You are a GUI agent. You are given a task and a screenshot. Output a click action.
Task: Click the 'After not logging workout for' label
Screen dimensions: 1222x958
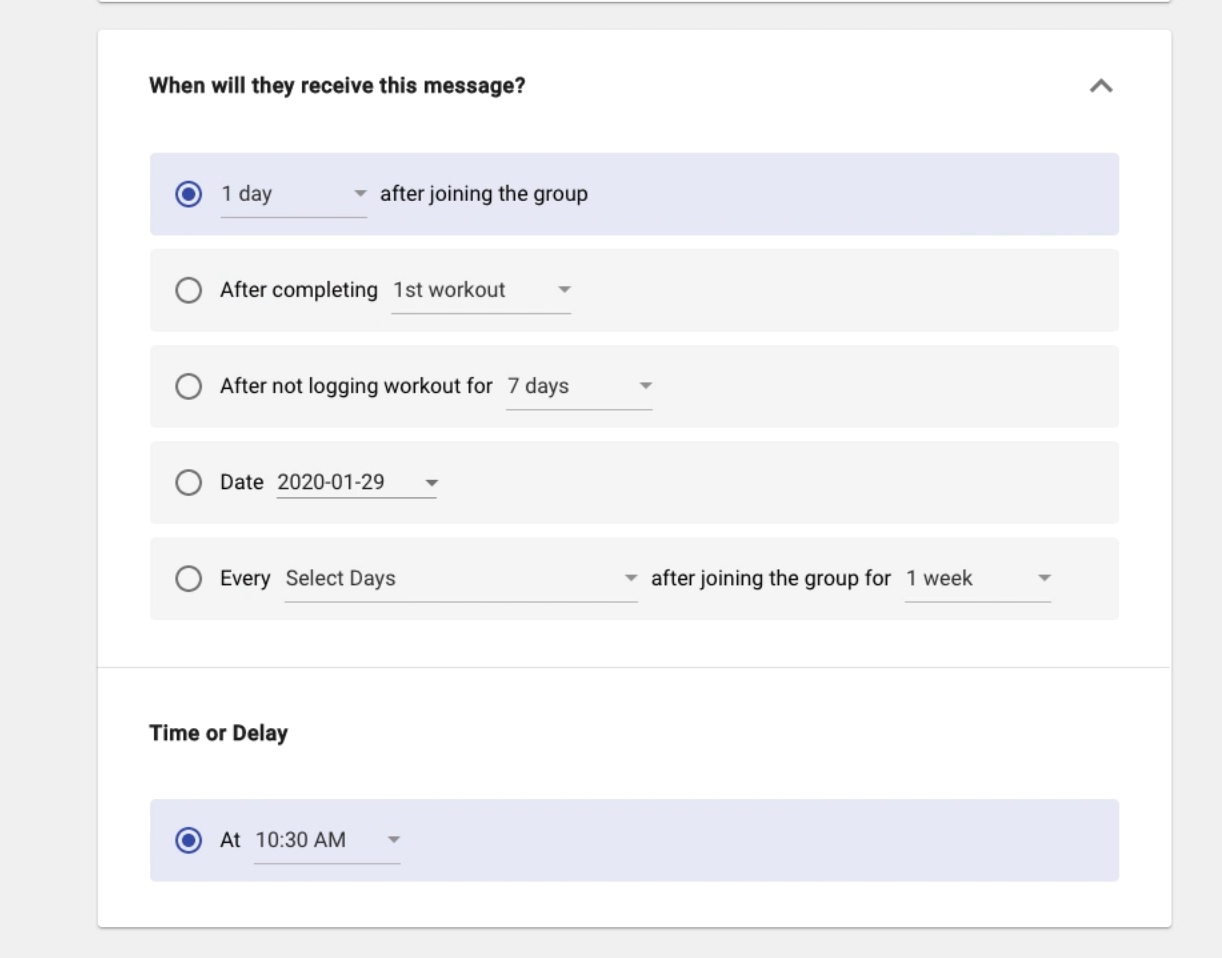[357, 387]
